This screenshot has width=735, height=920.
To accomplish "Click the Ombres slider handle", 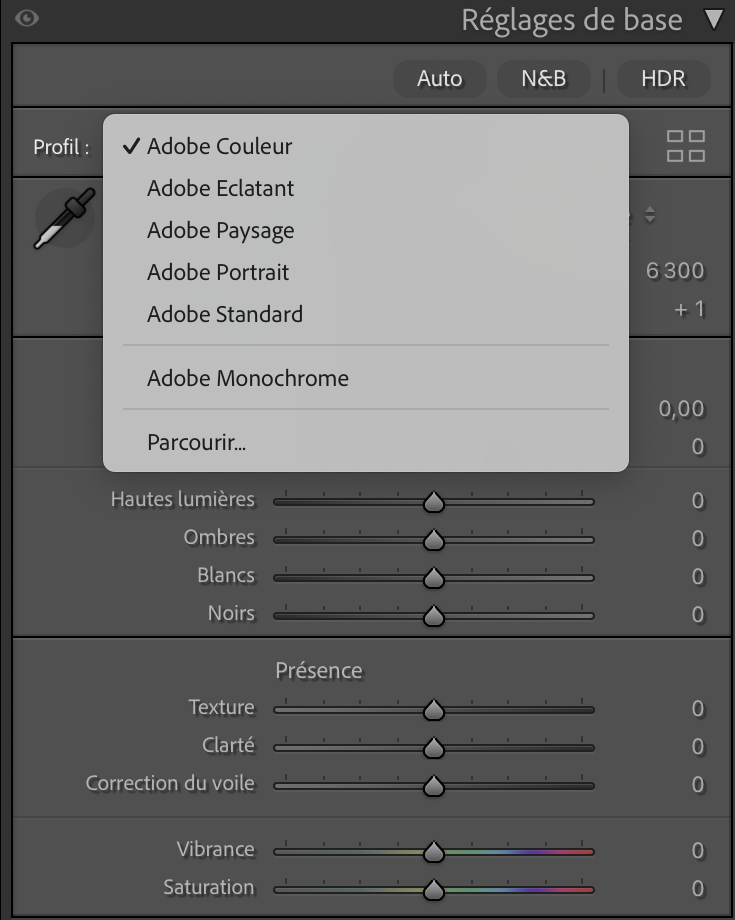I will 433,540.
